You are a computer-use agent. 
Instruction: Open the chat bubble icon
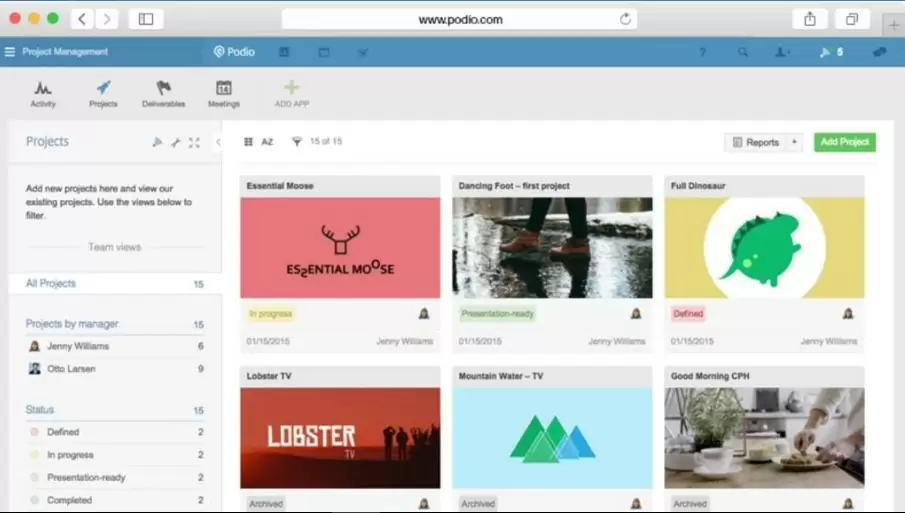pos(879,53)
